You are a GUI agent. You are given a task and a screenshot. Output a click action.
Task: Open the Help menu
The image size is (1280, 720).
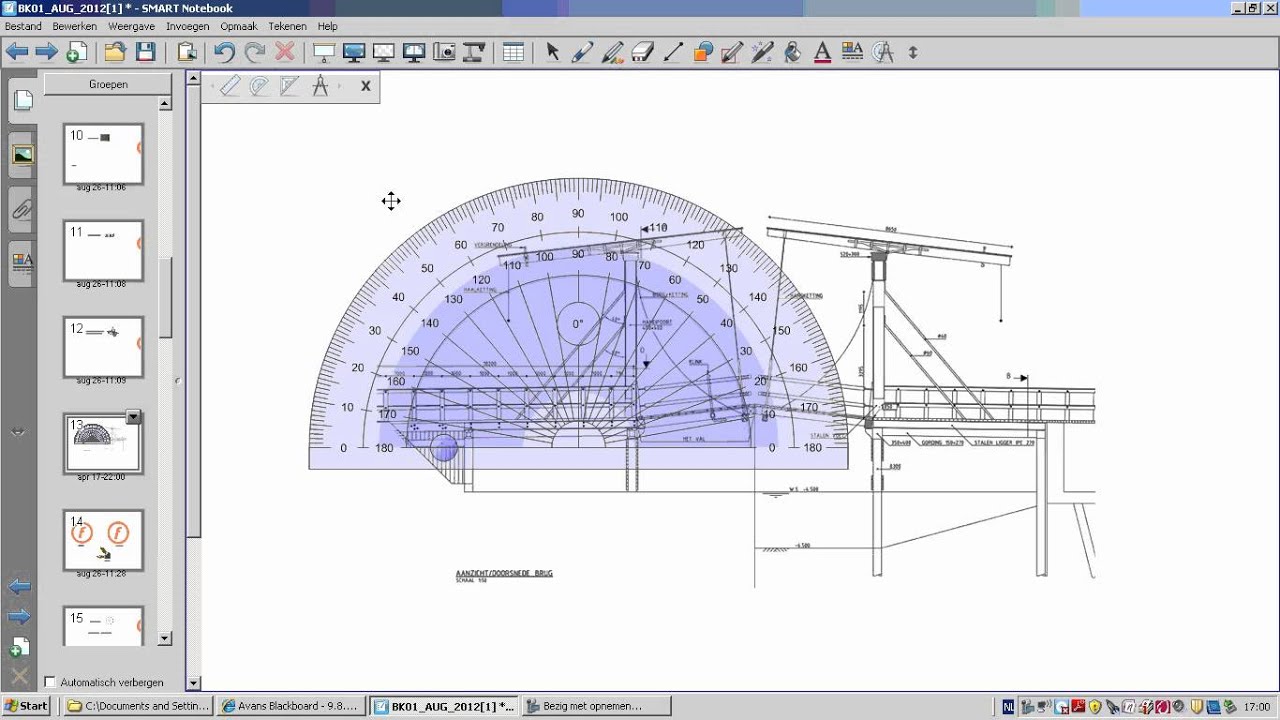coord(328,26)
